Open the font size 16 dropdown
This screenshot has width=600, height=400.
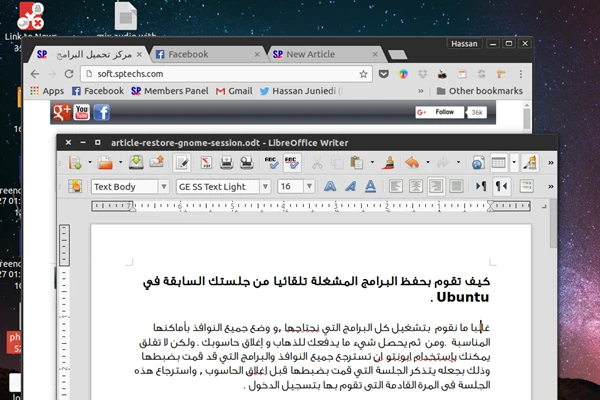click(309, 186)
